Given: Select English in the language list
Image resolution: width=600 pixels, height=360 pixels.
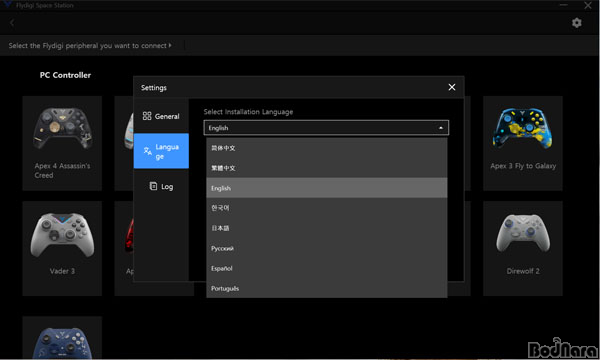Looking at the screenshot, I should click(x=326, y=188).
